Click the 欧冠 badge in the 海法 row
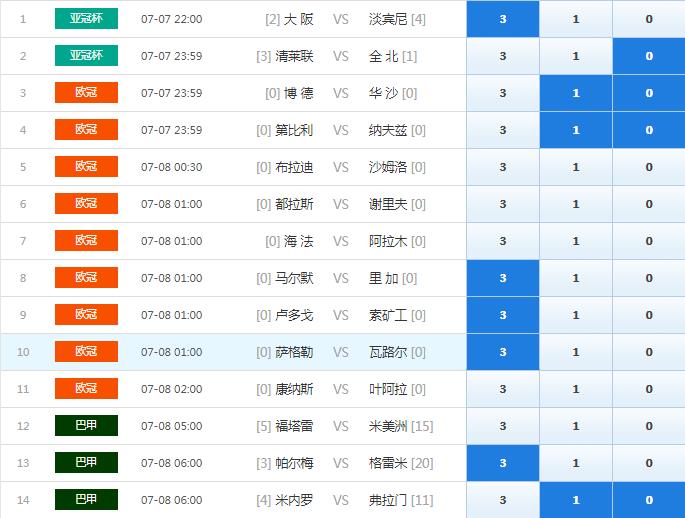The width and height of the screenshot is (685, 518). (86, 241)
